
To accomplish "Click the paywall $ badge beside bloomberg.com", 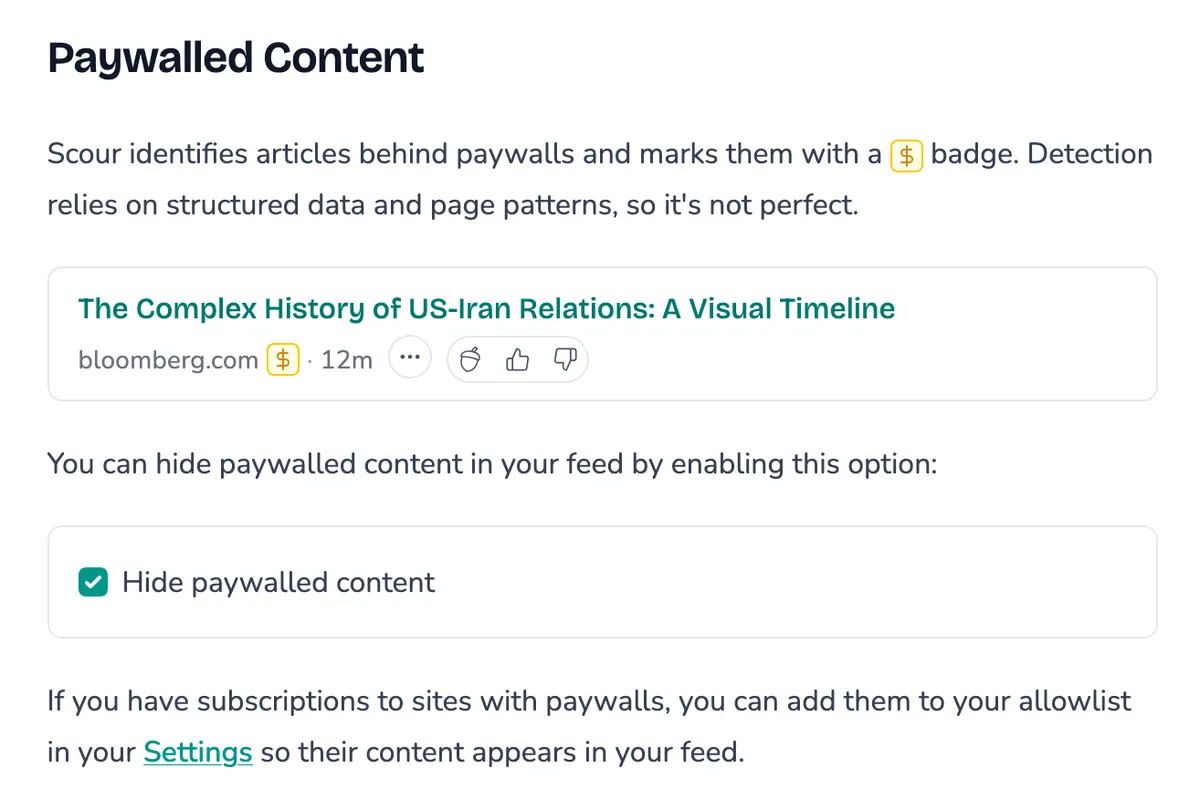I will [283, 360].
